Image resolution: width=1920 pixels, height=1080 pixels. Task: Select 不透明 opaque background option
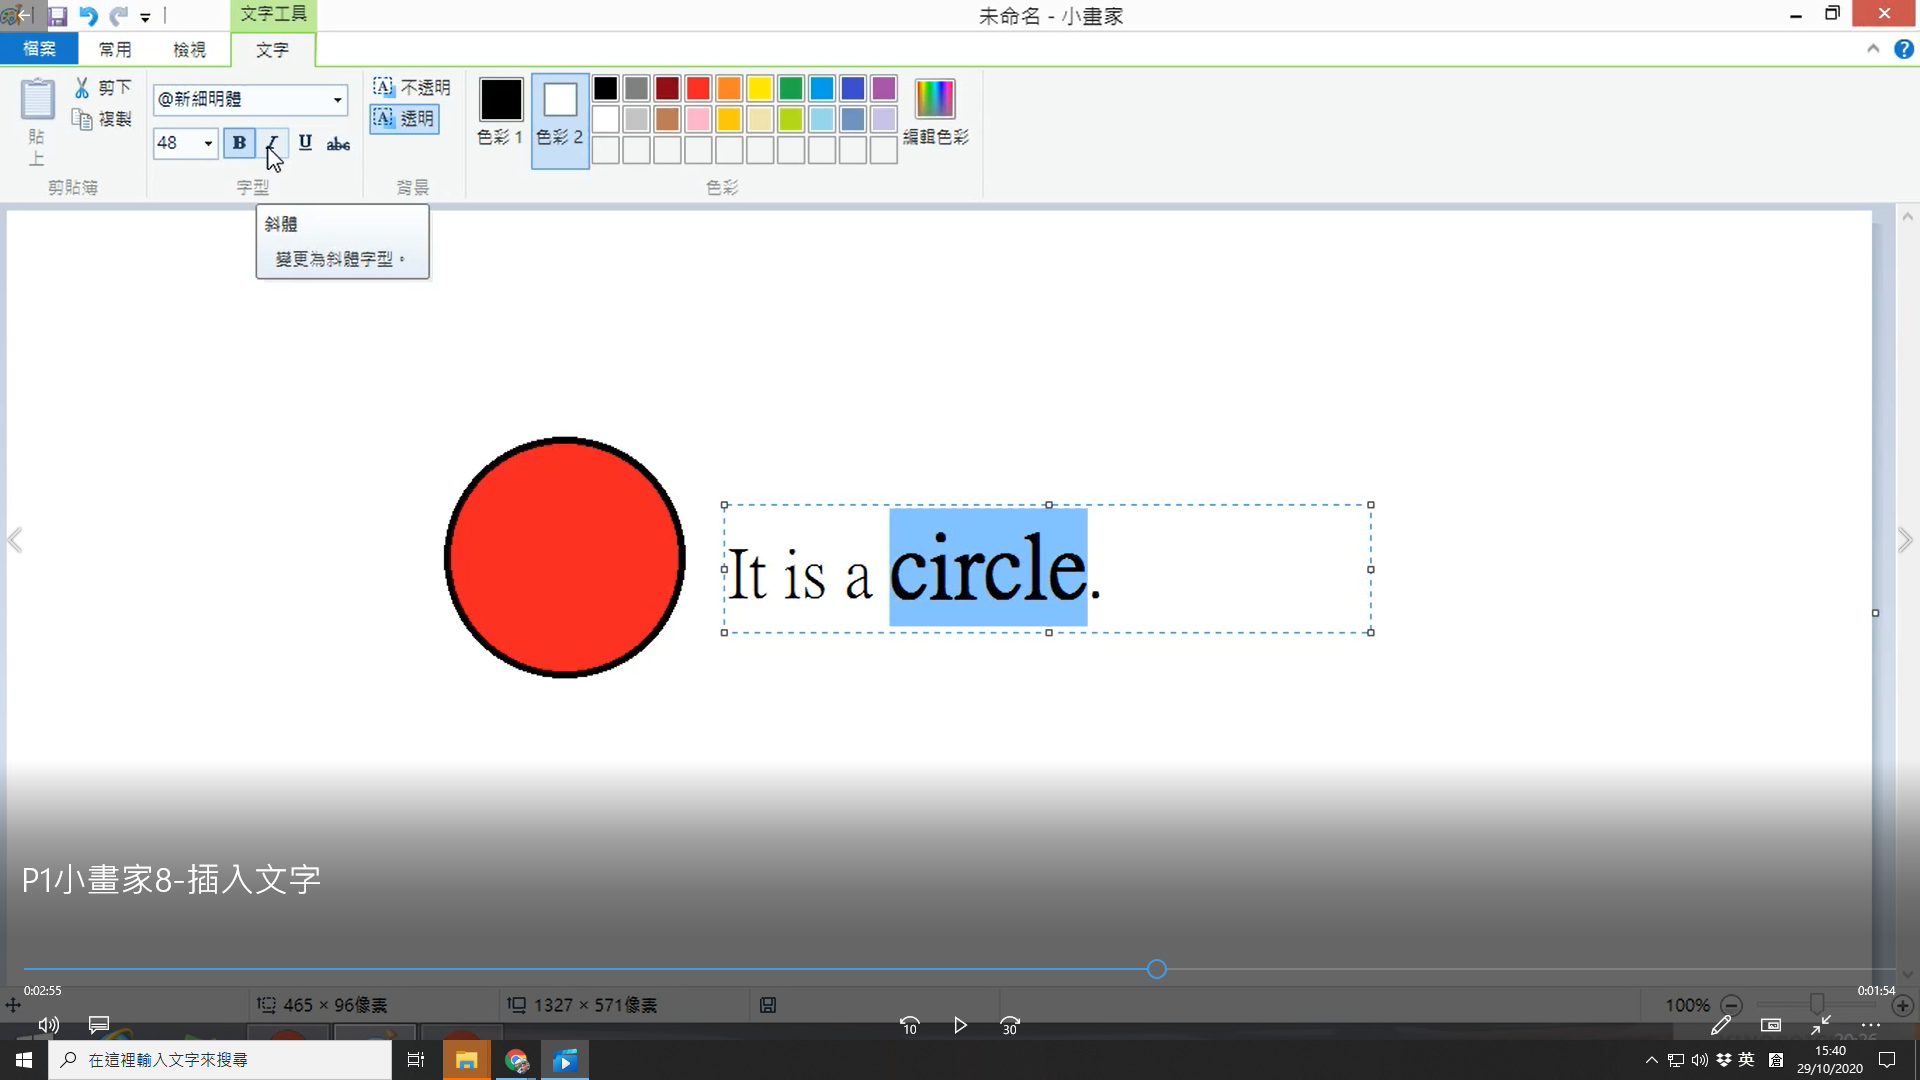[x=411, y=87]
